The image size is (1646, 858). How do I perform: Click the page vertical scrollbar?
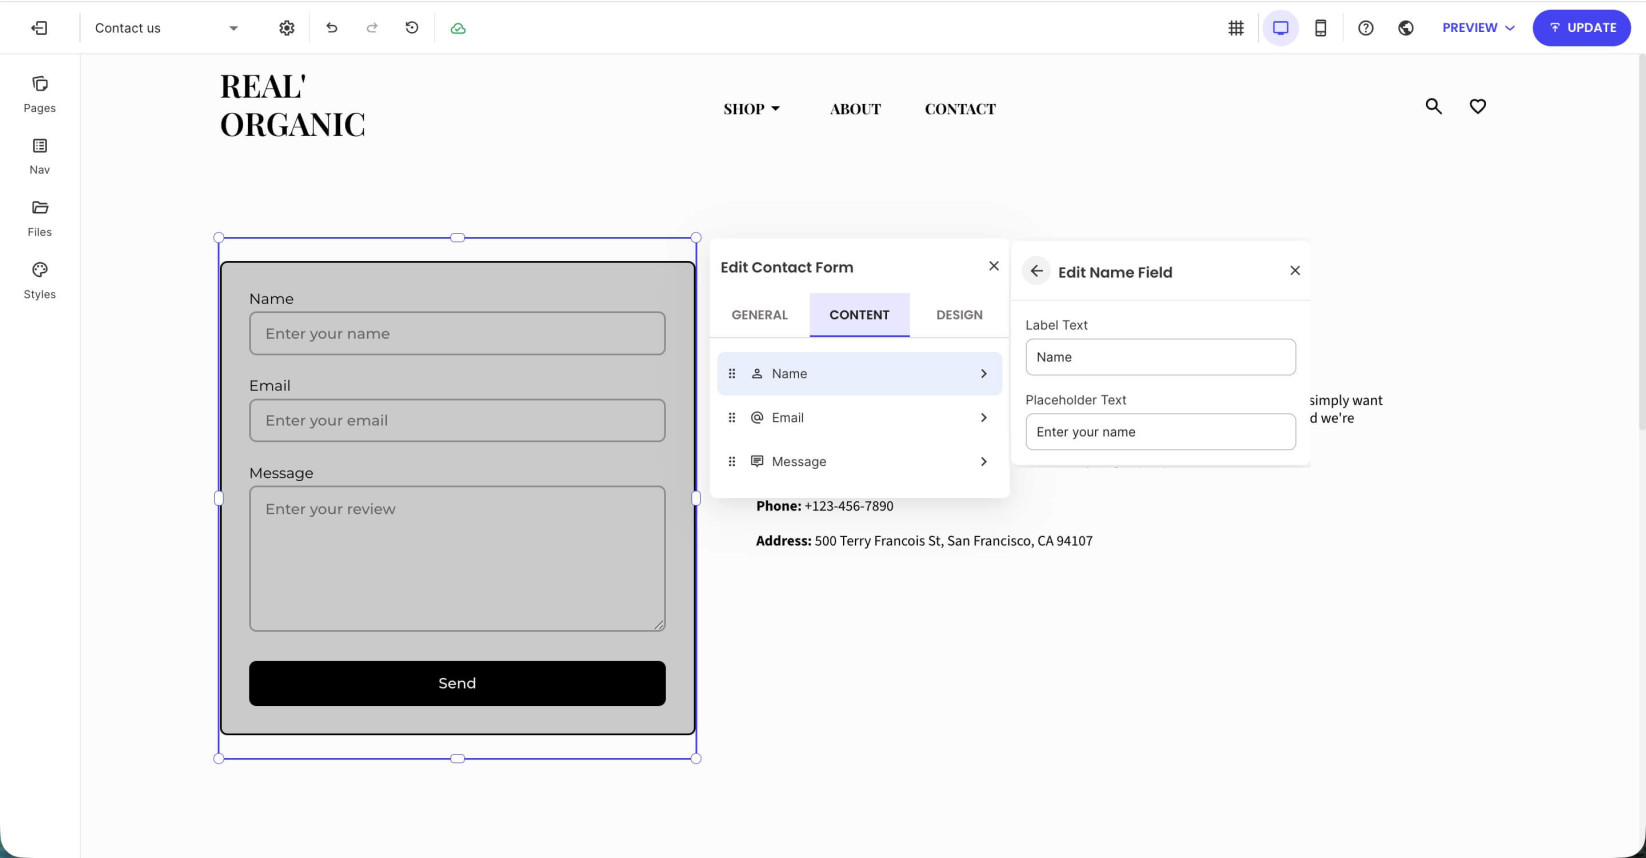tap(1641, 240)
